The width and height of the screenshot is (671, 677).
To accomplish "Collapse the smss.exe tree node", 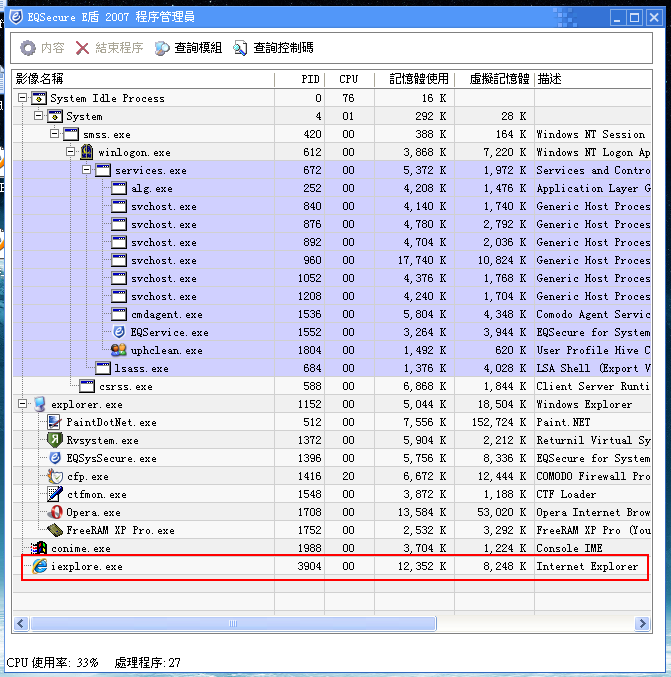I will (54, 134).
